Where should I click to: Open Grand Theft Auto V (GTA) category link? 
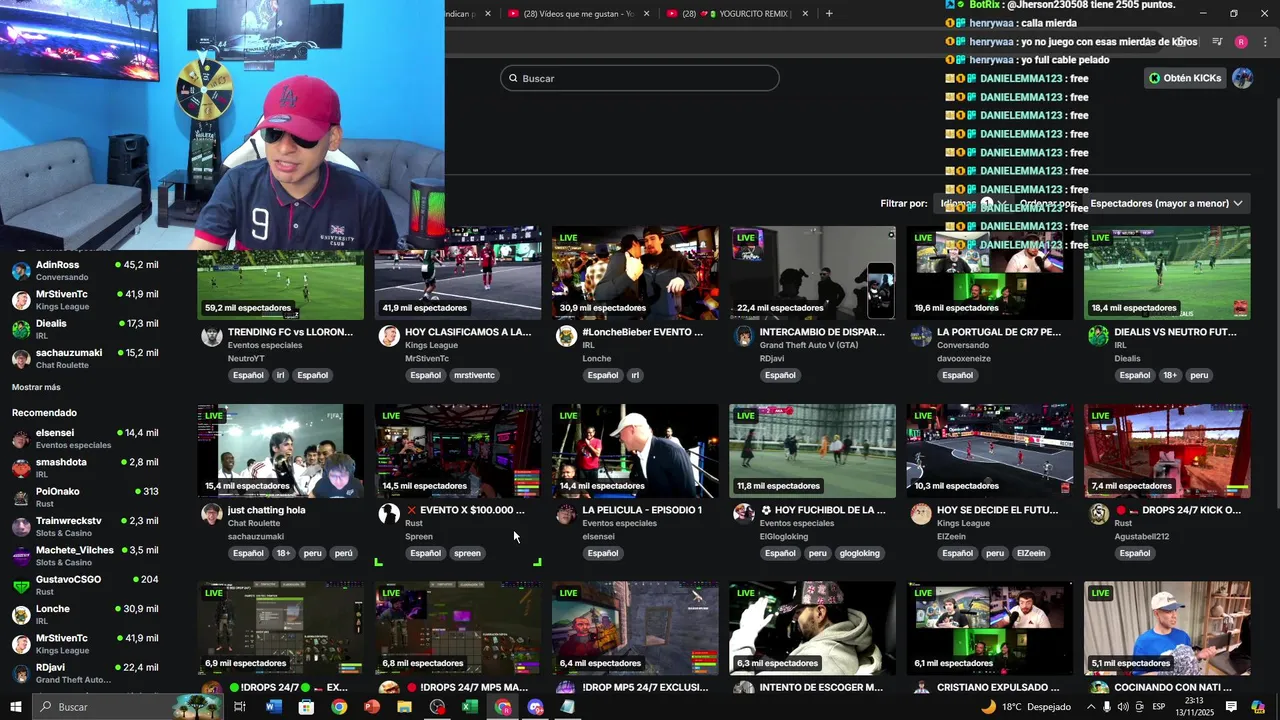point(809,345)
